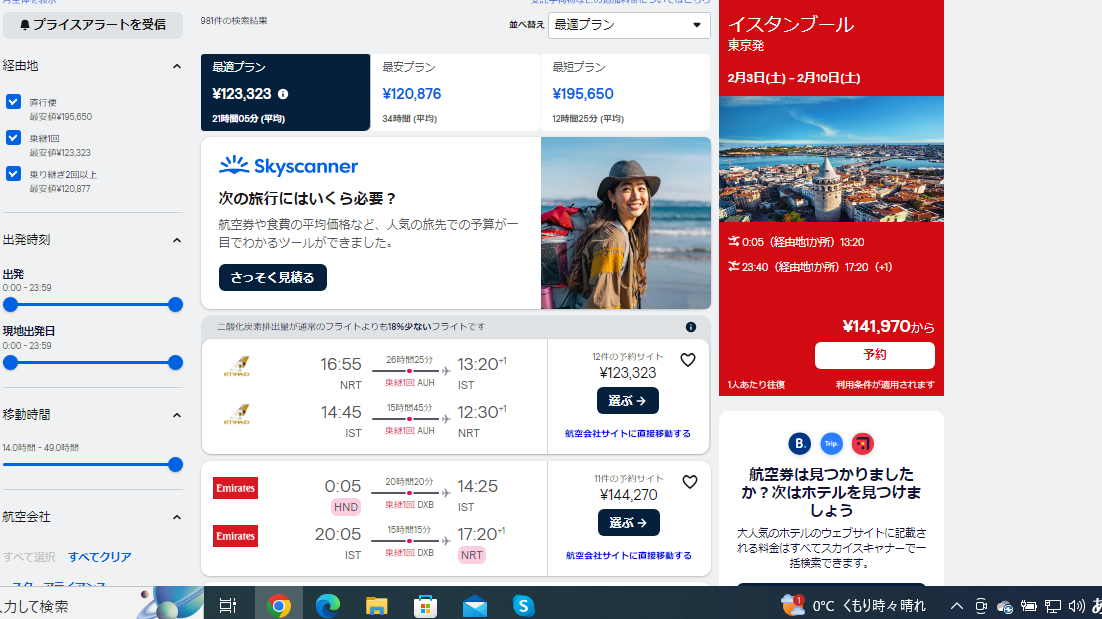Click the プライスアラートを受信 button

tap(93, 25)
